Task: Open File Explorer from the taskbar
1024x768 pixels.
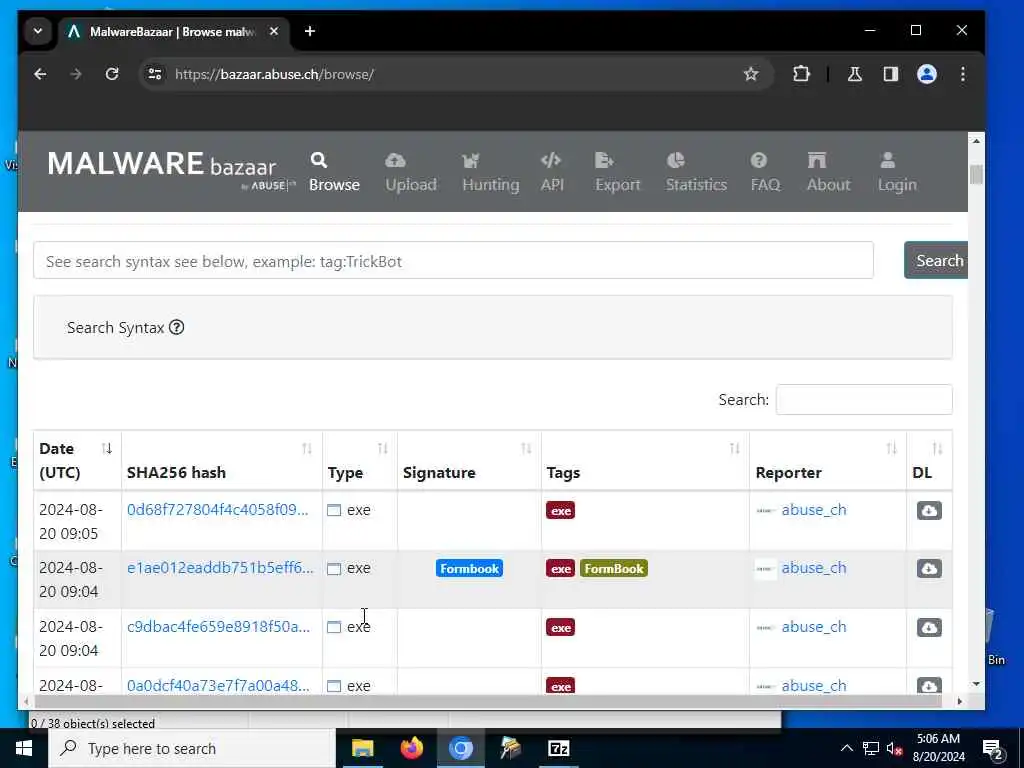Action: 362,748
